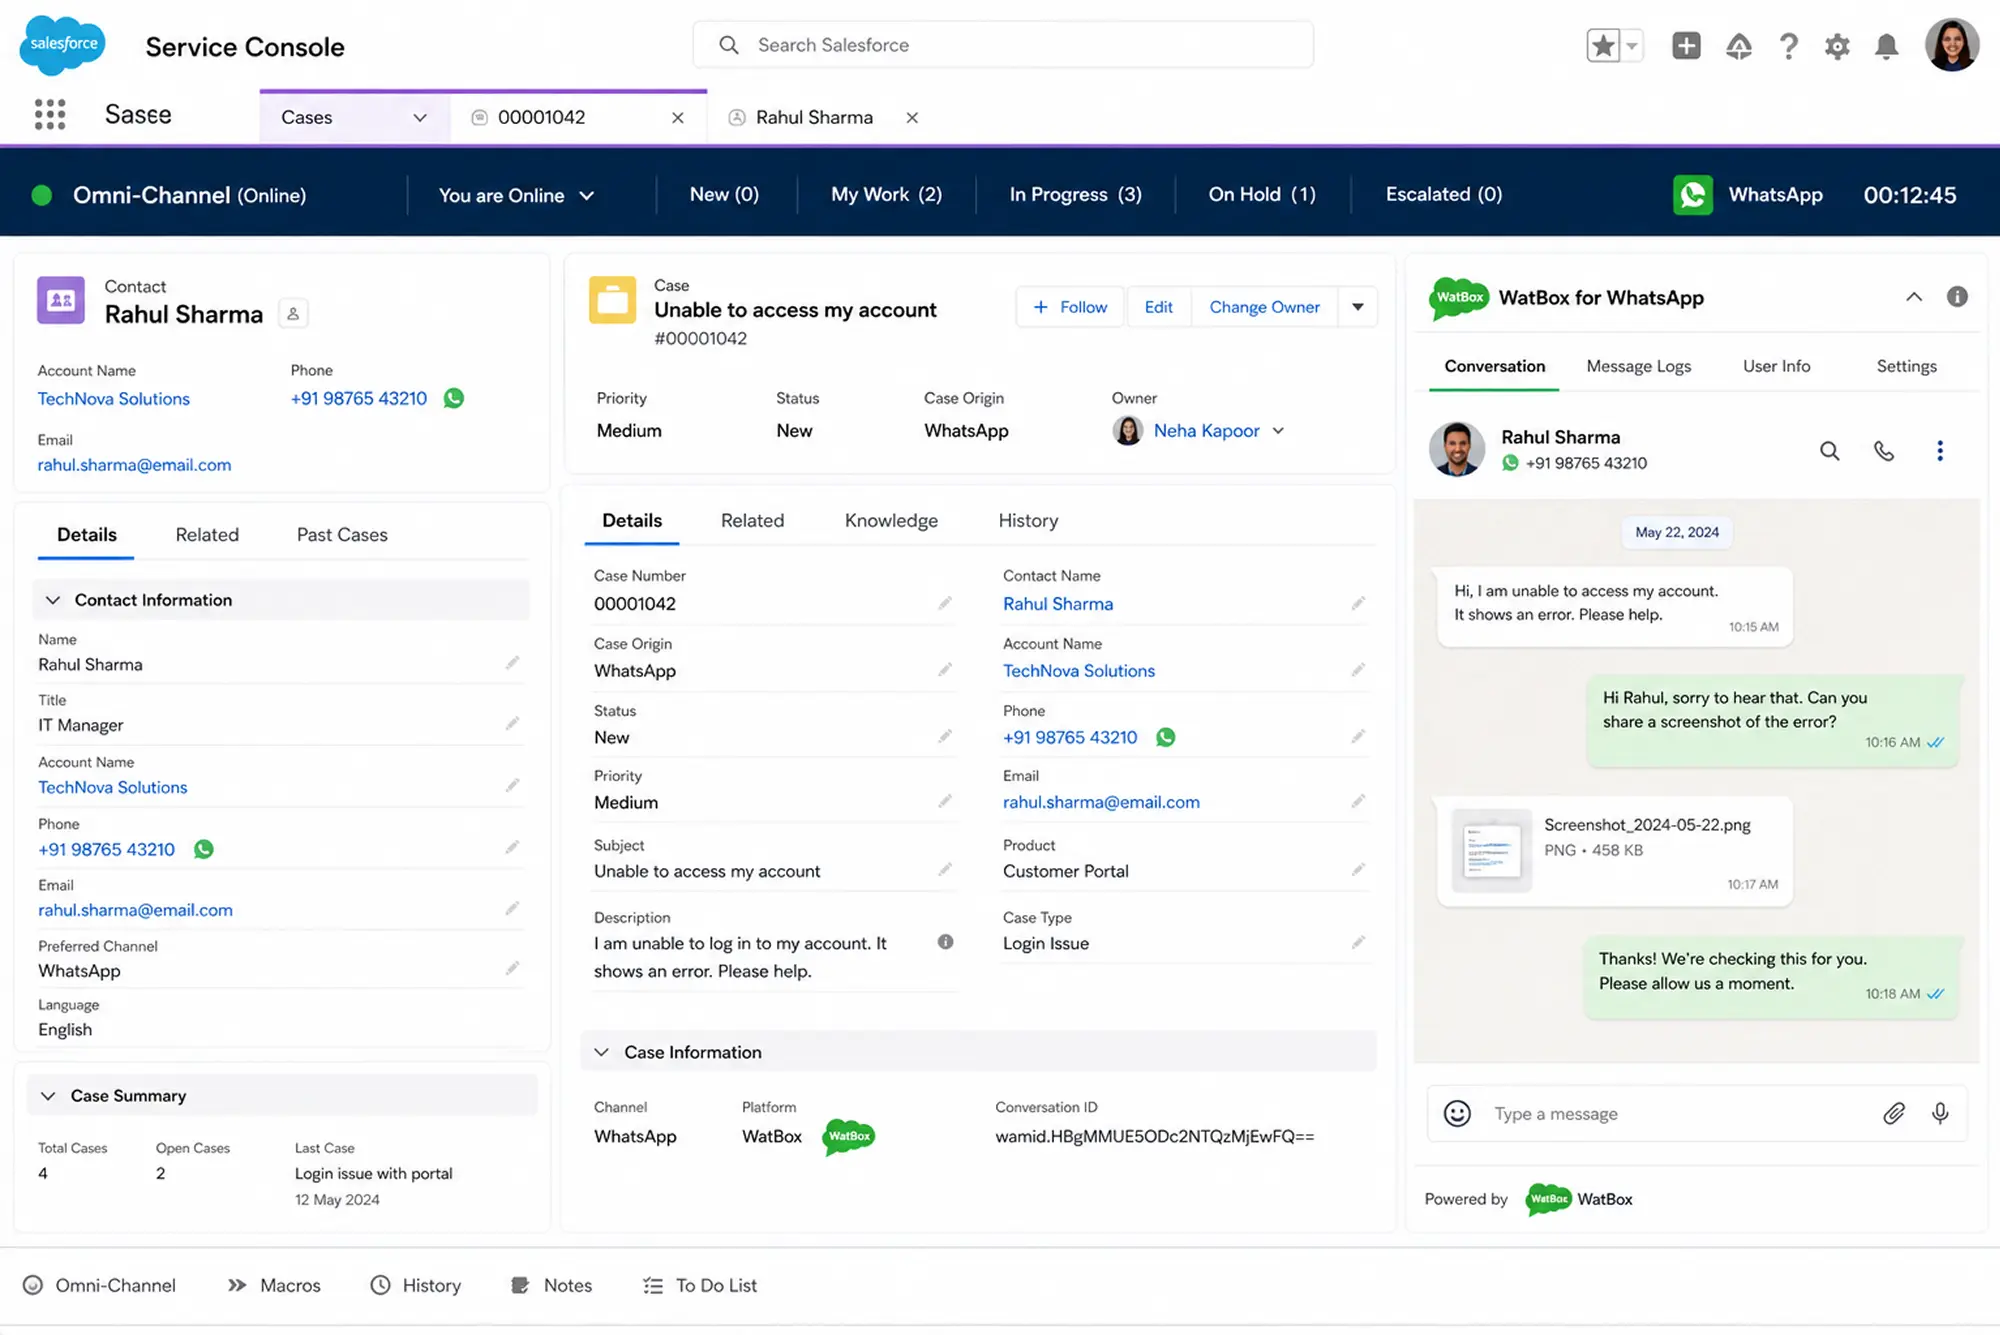Image resolution: width=2000 pixels, height=1335 pixels.
Task: Edit the contact Title field pencil
Action: 512,723
